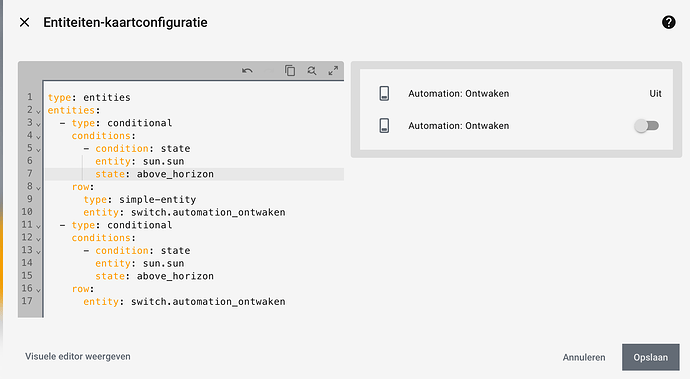The image size is (690, 379).
Task: Open find and replace in editor
Action: coord(312,70)
